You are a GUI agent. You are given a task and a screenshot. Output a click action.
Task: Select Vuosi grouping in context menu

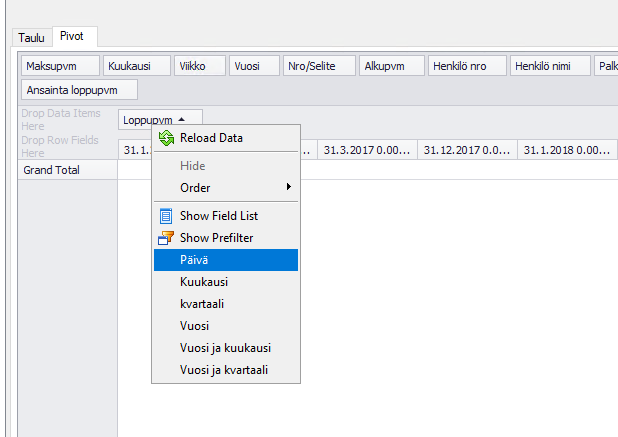tap(226, 326)
